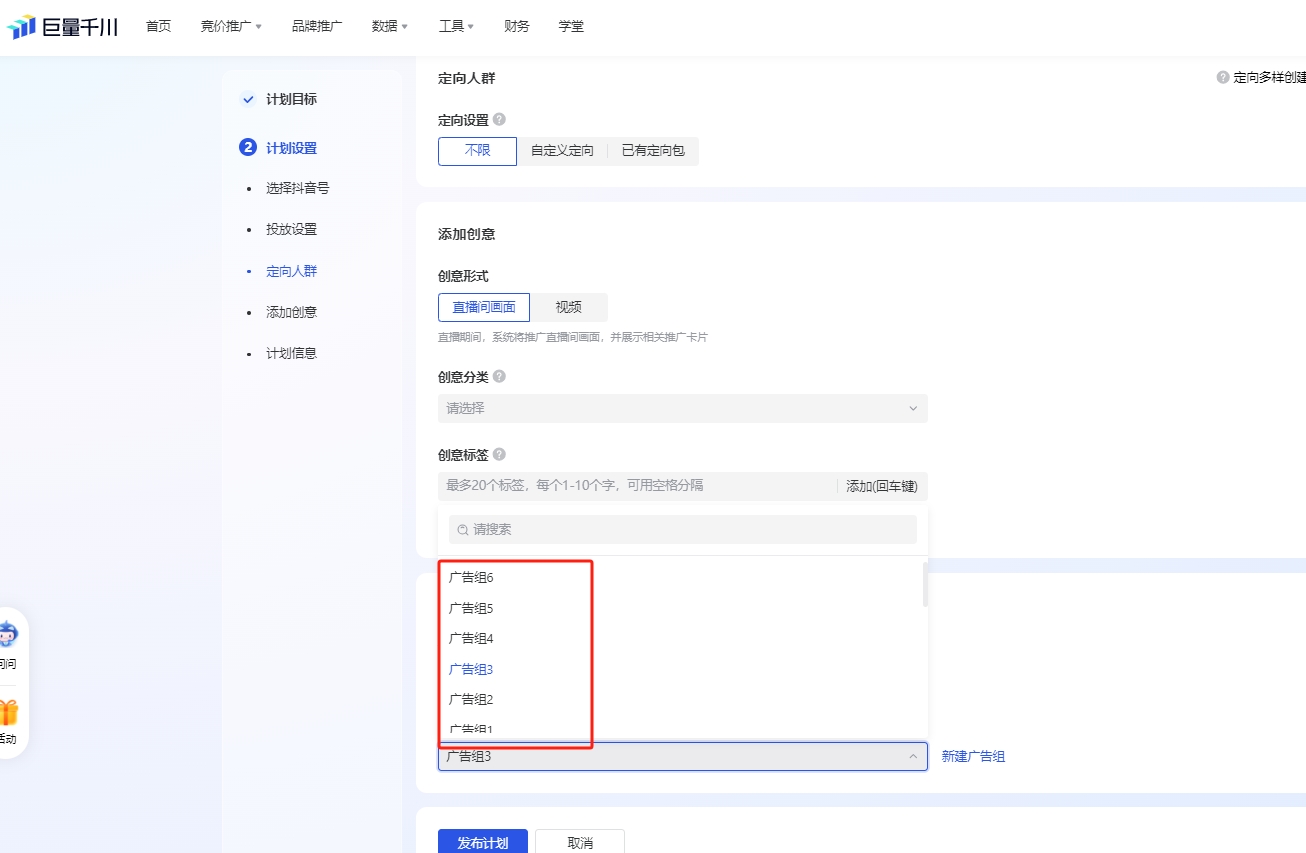
Task: Open the 品牌推广 menu item
Action: click(x=317, y=26)
